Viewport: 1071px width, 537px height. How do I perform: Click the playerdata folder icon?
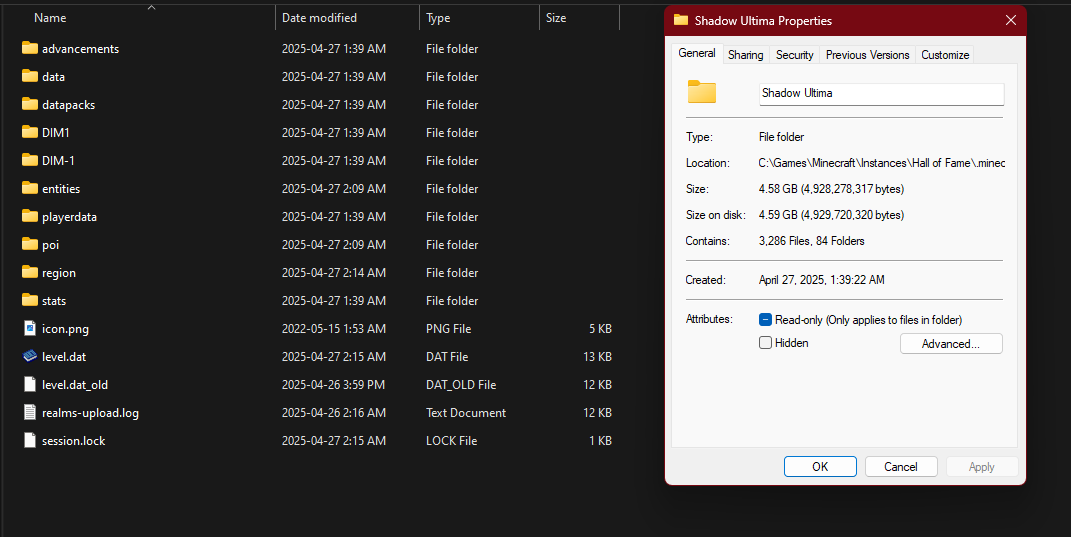click(29, 216)
